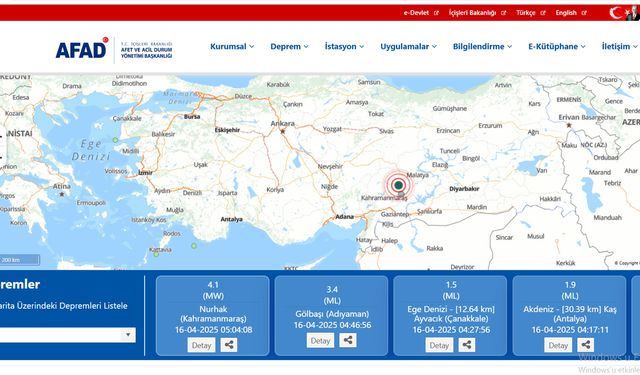Share the Kaş 1.9 earthquake
This screenshot has height=375, width=640.
(x=585, y=345)
